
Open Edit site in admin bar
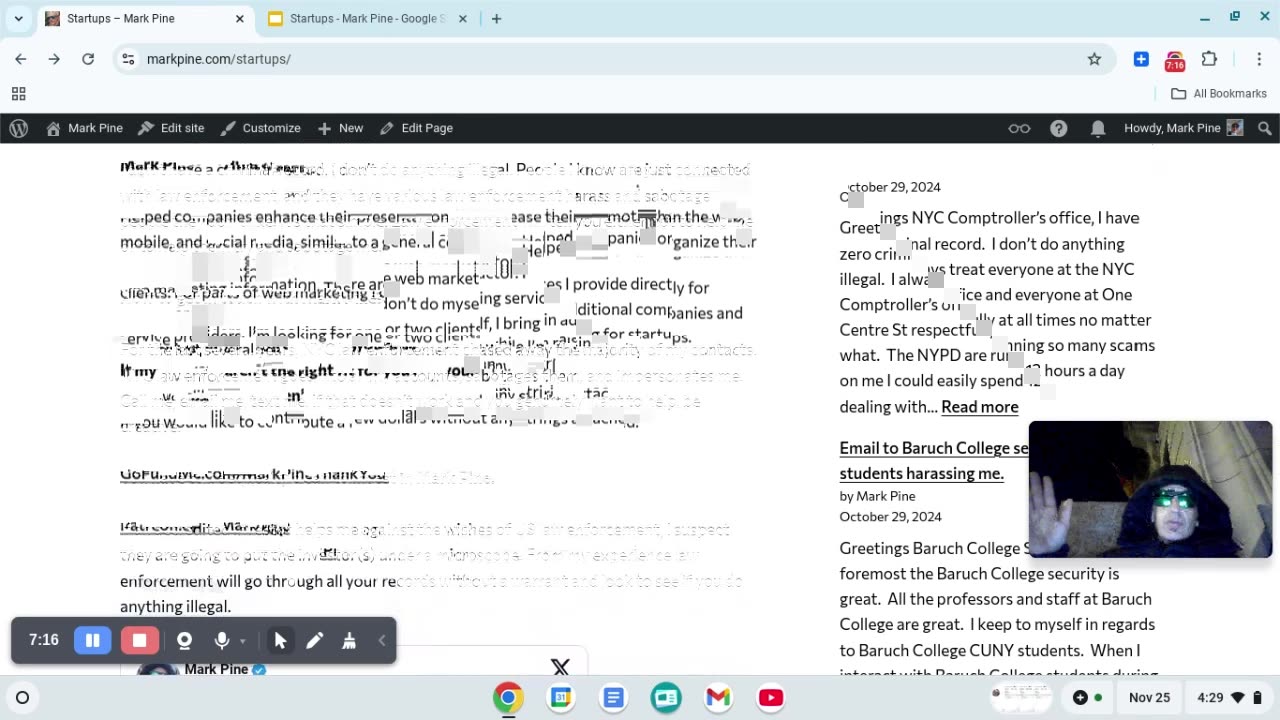pos(171,128)
